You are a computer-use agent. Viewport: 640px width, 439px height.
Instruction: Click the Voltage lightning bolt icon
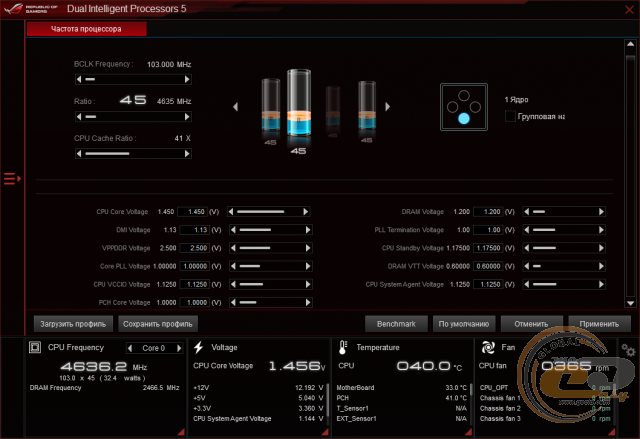[x=199, y=347]
